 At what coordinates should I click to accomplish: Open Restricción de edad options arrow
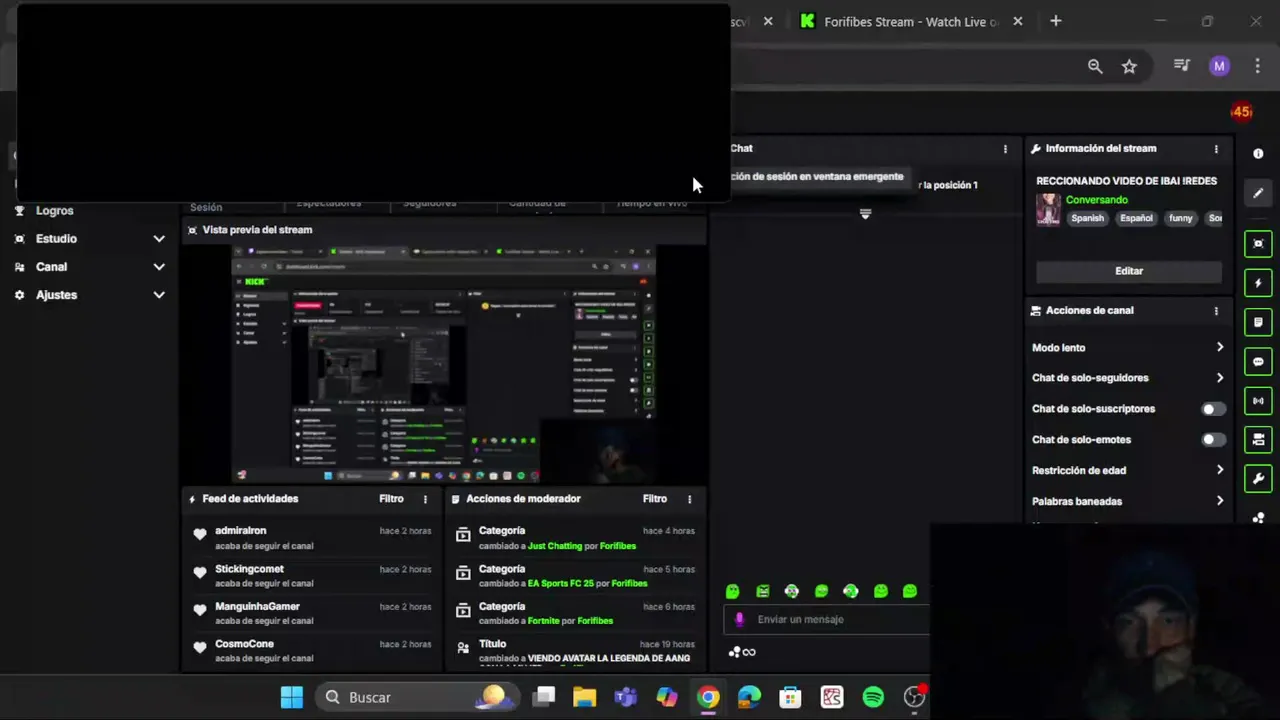click(x=1219, y=470)
